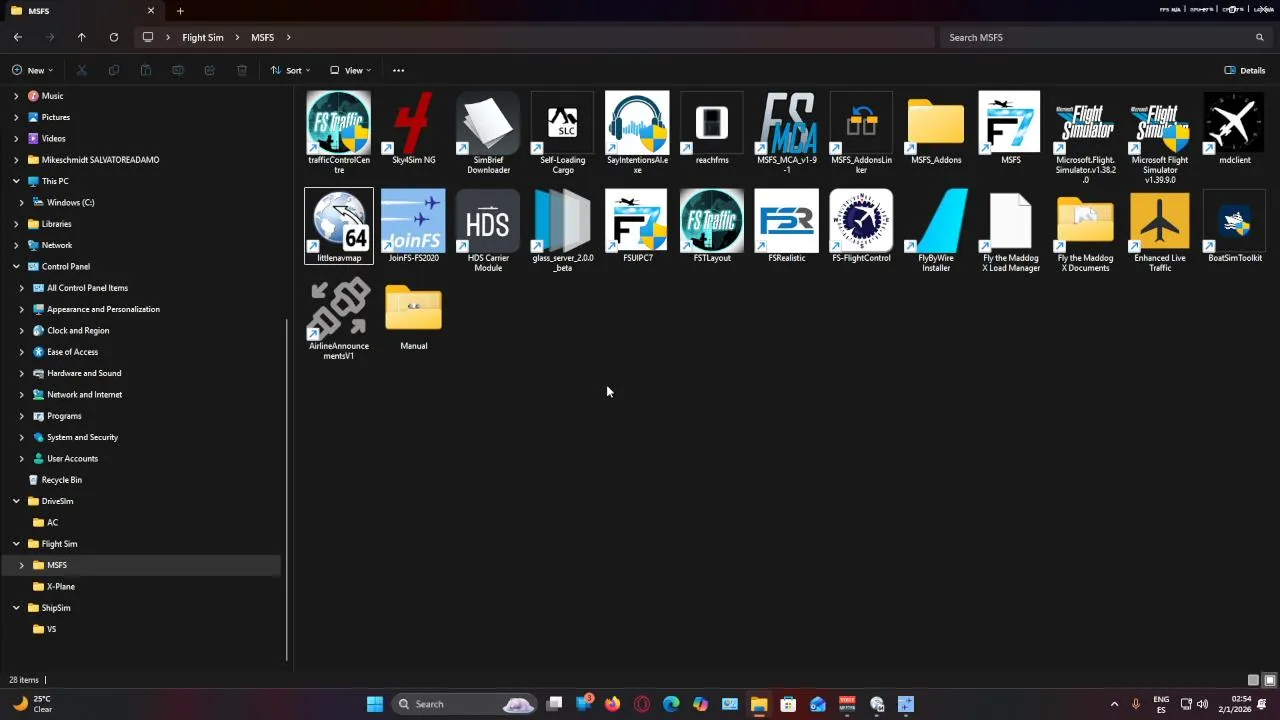Open the JoinFS-FS2020 shortcut

413,226
